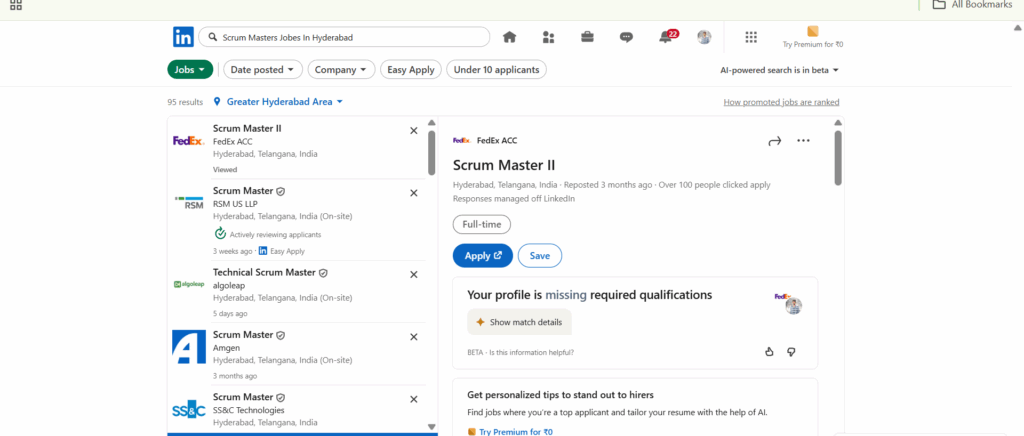Click the FedEx logo in job details header
The image size is (1024, 436).
coord(462,140)
